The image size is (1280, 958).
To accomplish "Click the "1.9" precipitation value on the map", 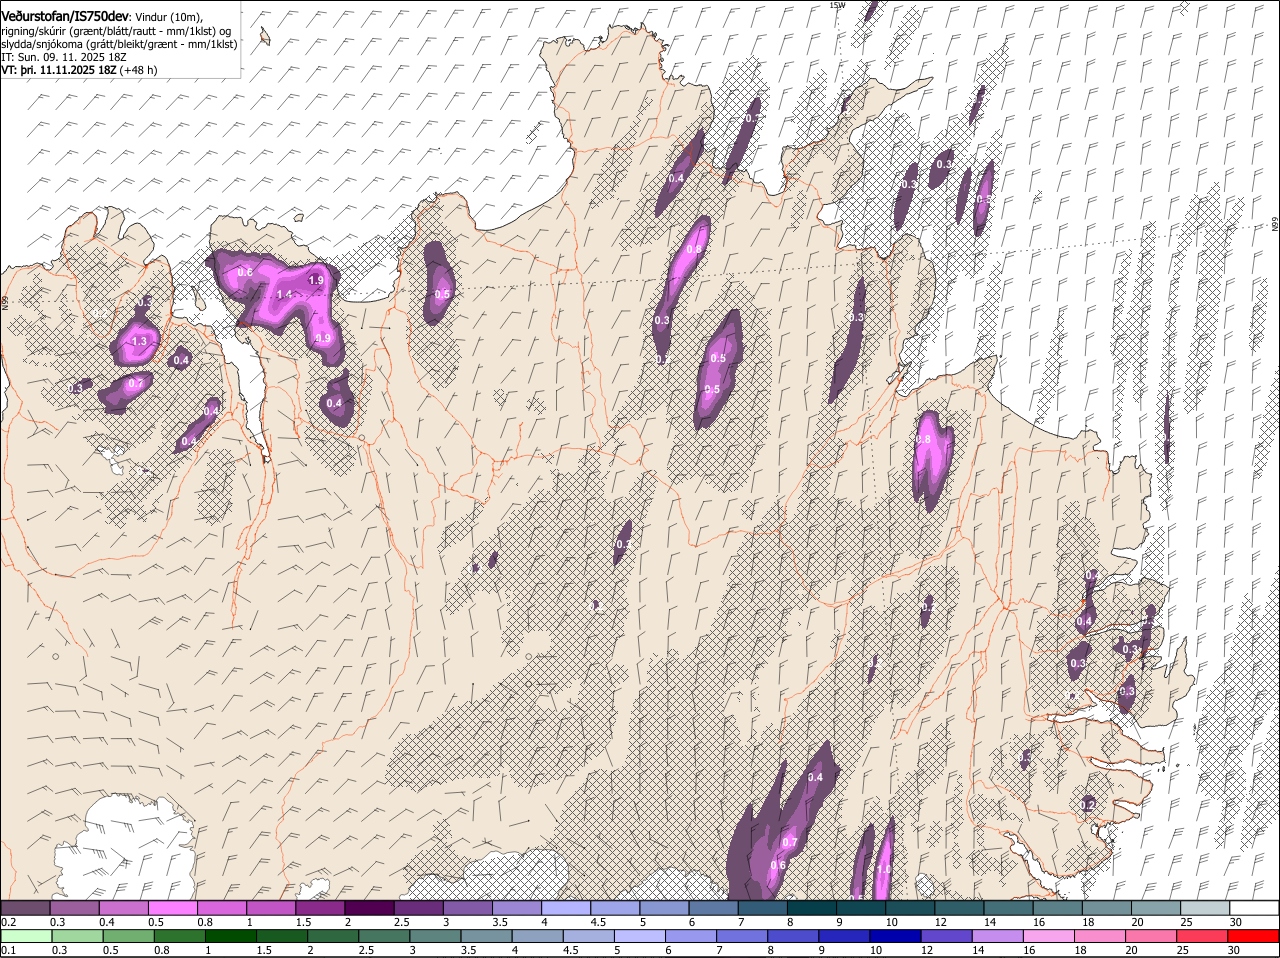I will point(316,281).
